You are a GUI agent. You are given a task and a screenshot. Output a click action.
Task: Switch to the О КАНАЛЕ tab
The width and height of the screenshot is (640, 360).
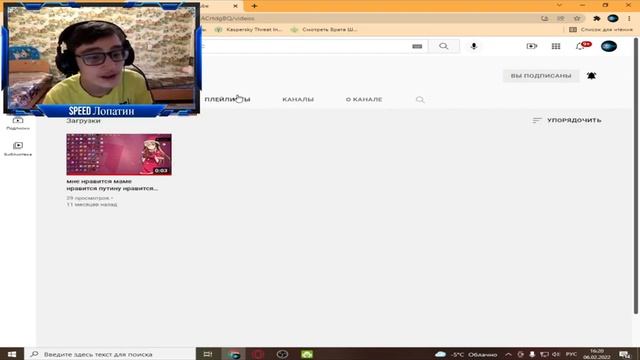coord(364,99)
